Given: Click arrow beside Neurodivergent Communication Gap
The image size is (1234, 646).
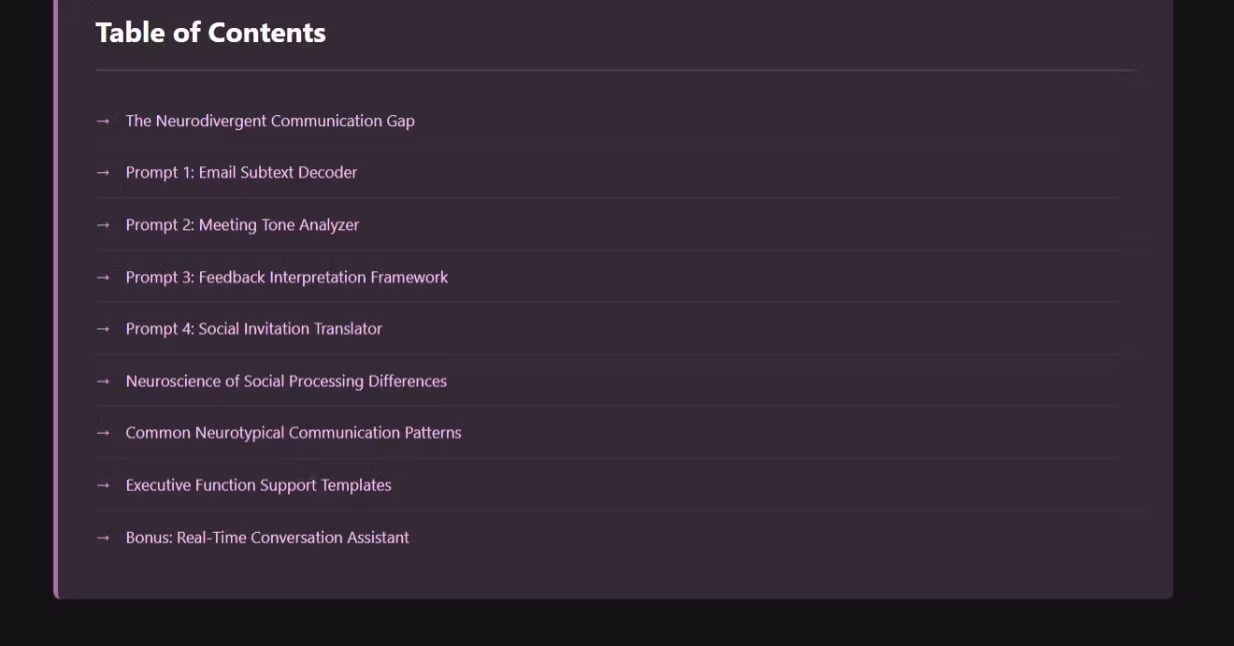Looking at the screenshot, I should [x=103, y=121].
